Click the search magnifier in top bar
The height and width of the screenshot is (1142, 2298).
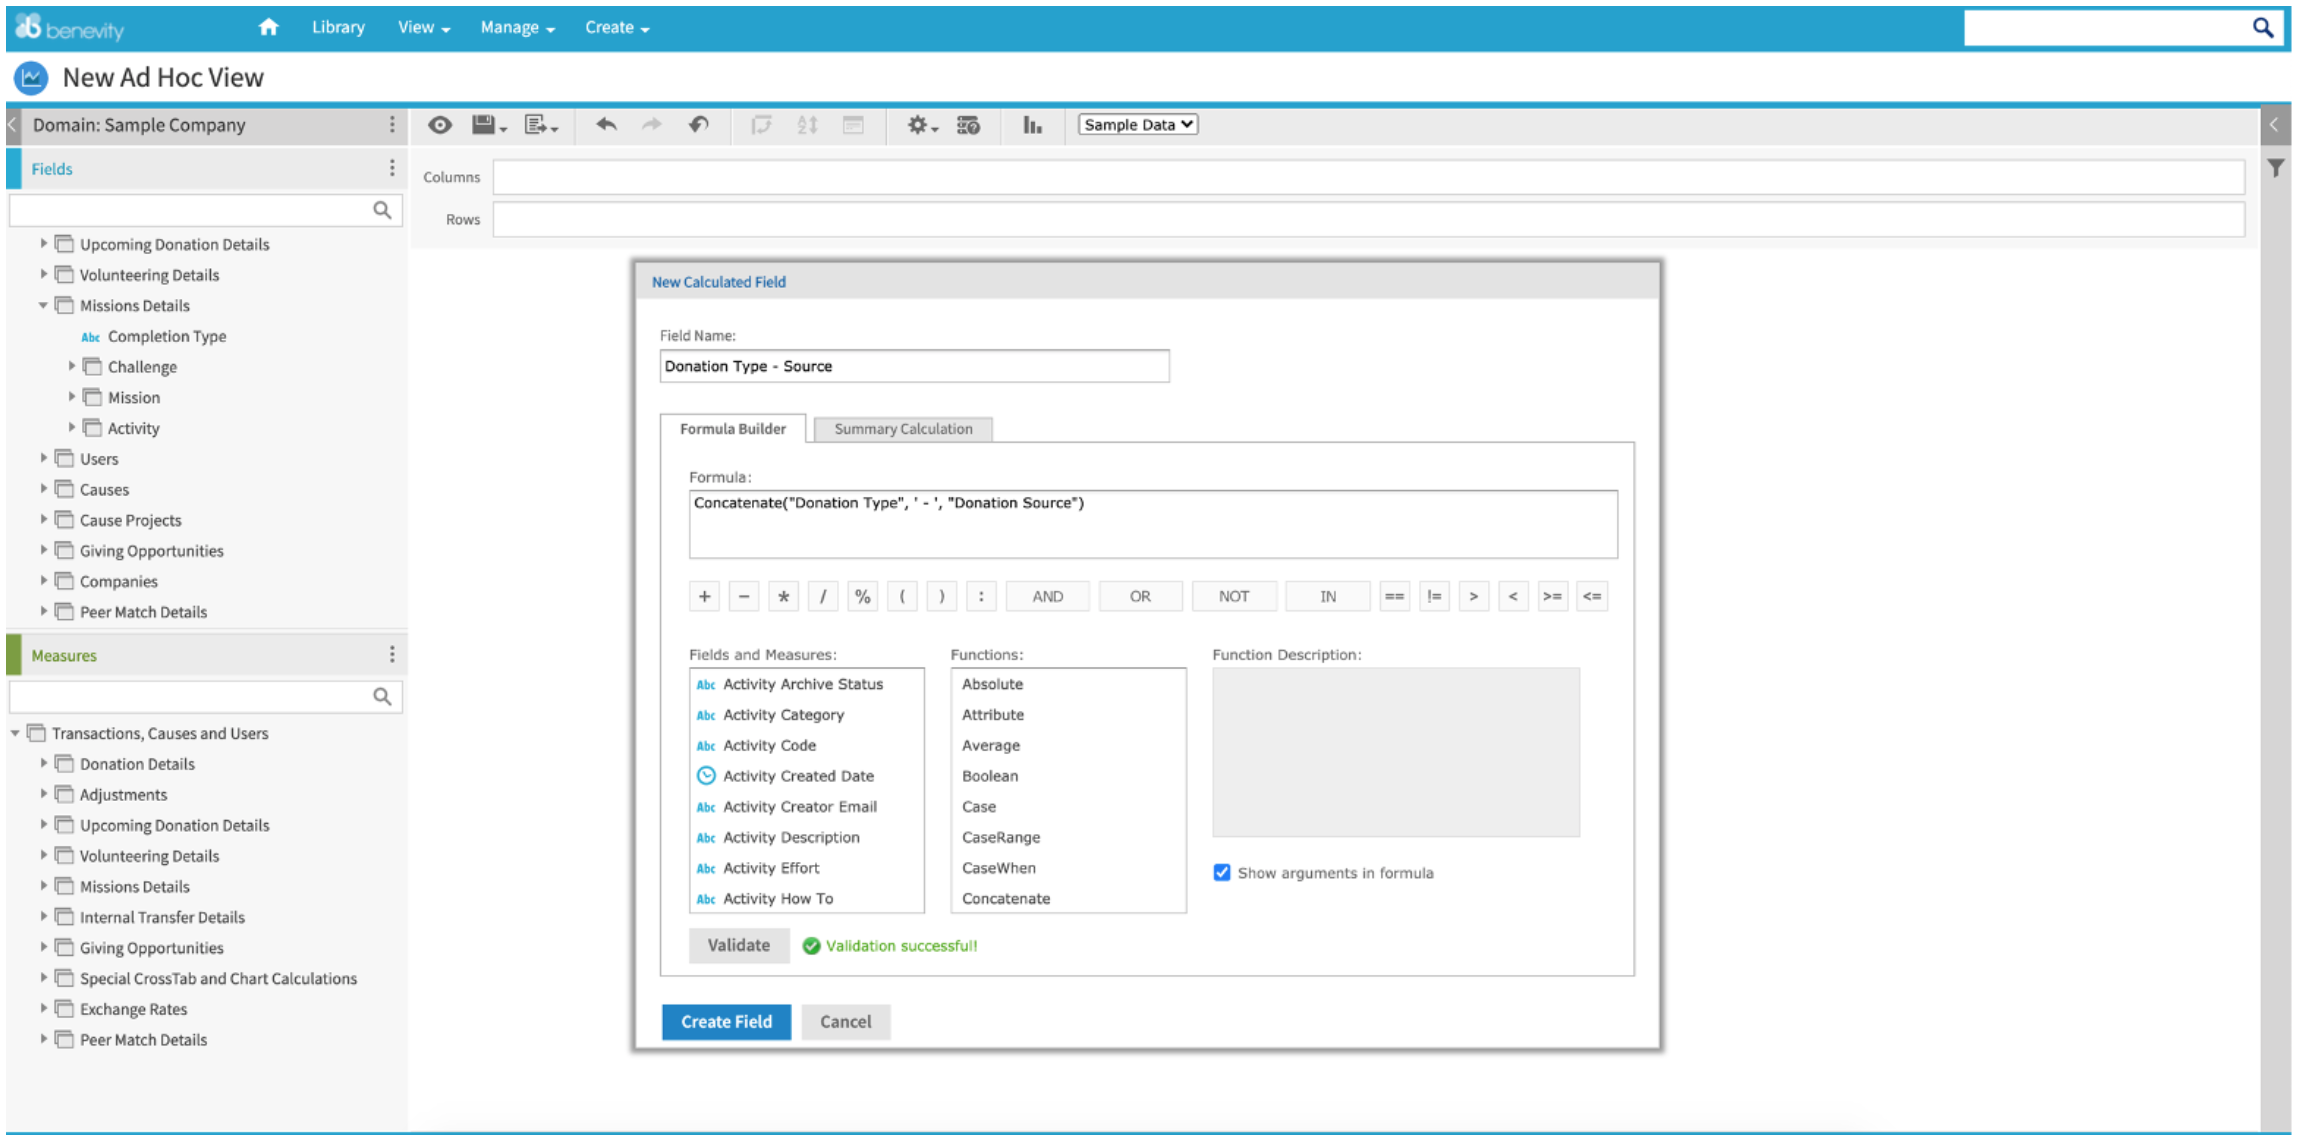click(2262, 28)
